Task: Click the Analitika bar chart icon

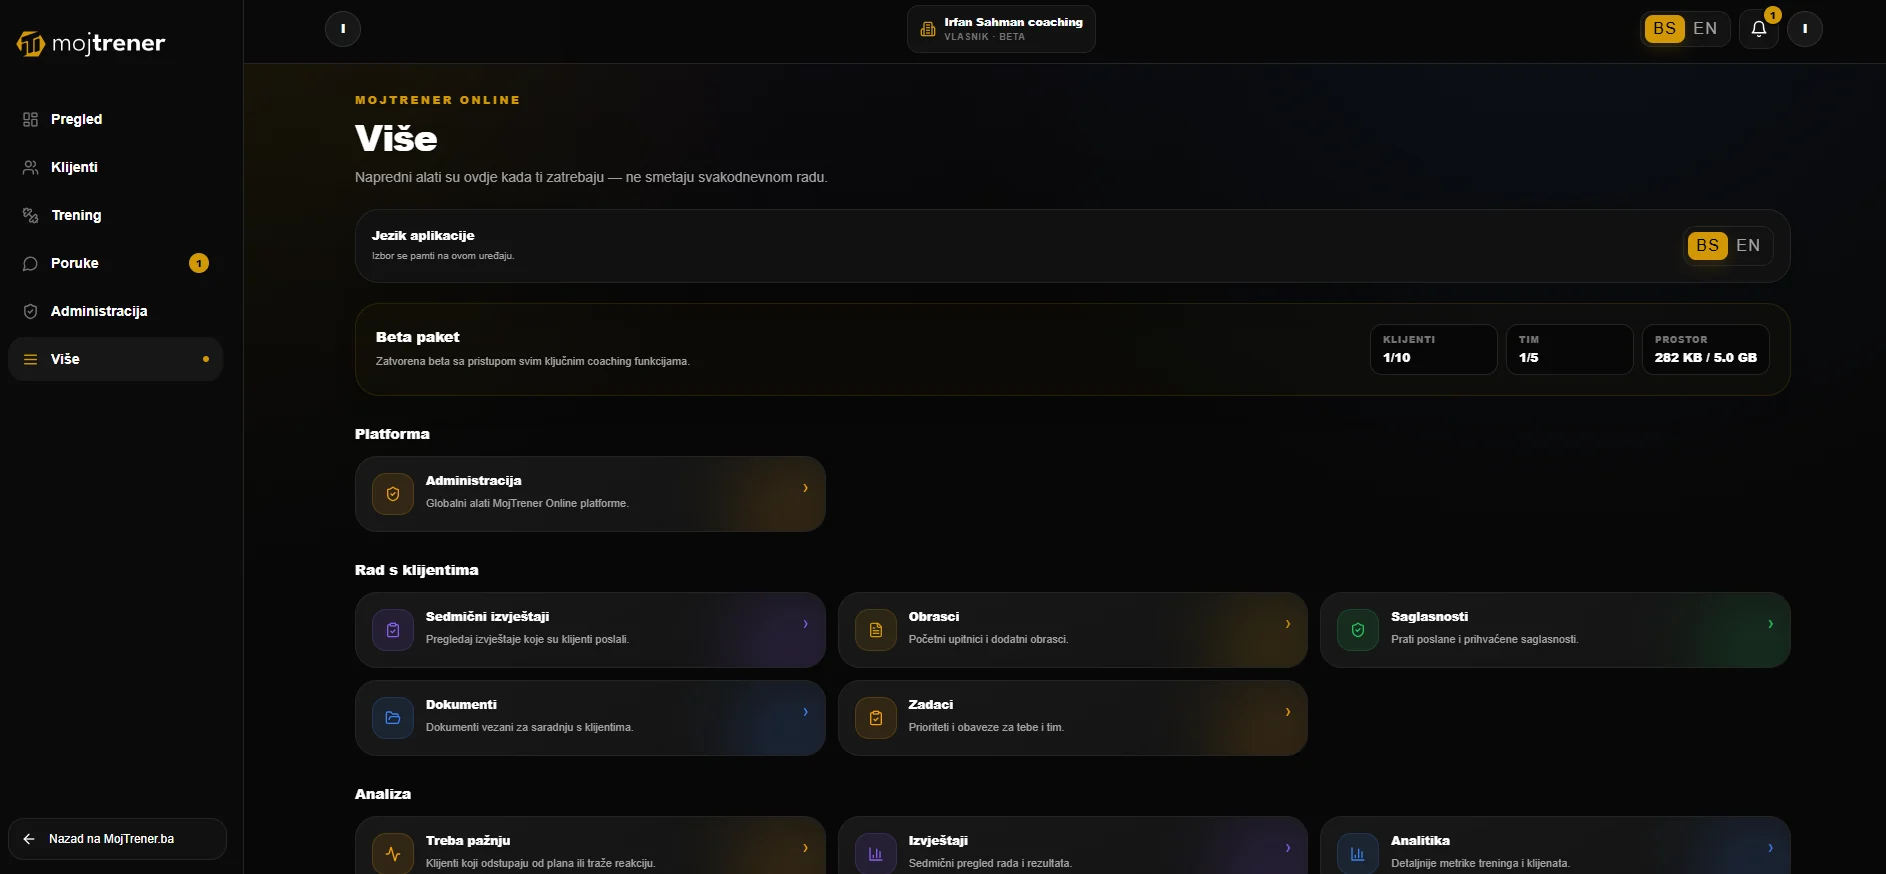Action: point(1358,854)
